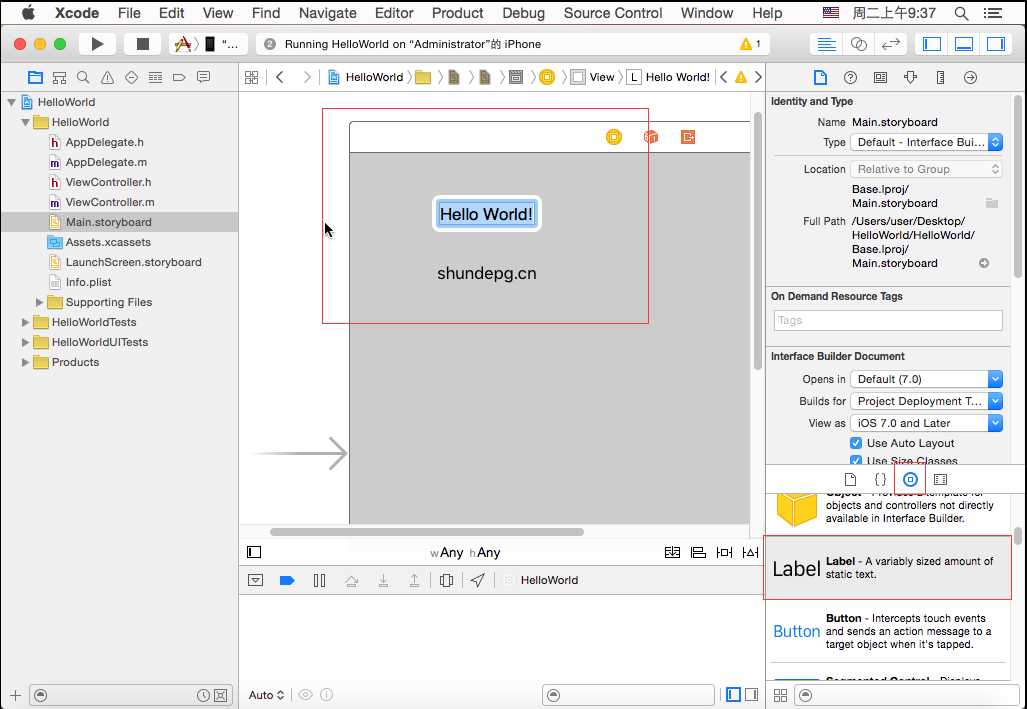Open the Code Snippet library

click(x=880, y=479)
